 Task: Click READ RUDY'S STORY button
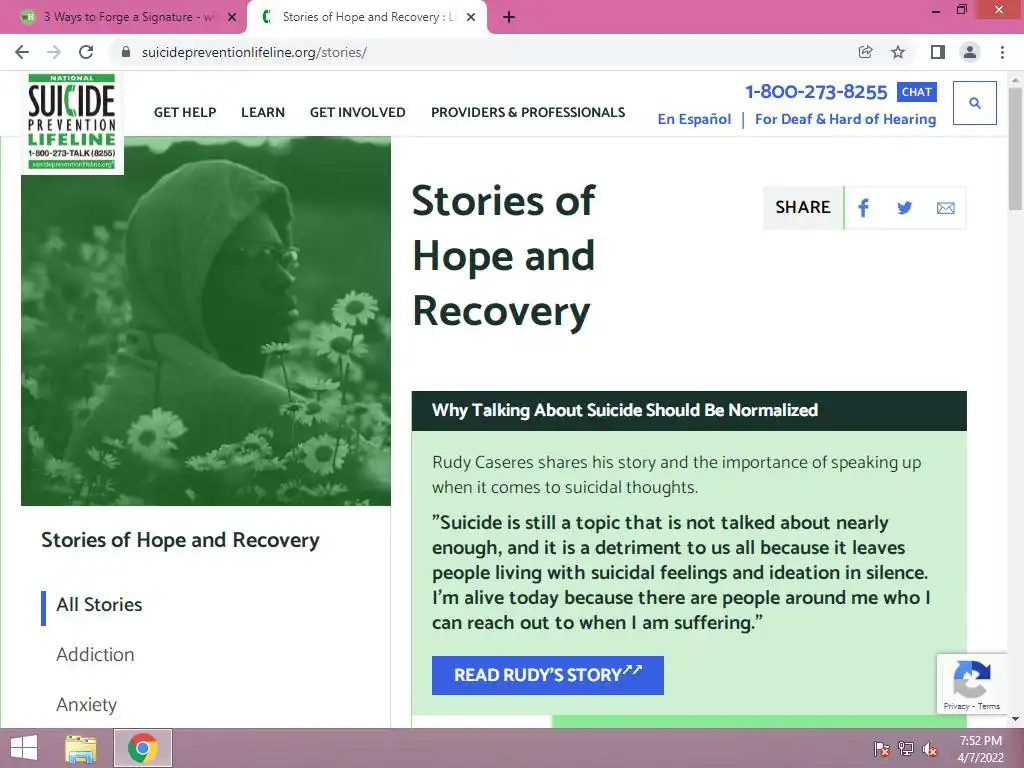(547, 675)
